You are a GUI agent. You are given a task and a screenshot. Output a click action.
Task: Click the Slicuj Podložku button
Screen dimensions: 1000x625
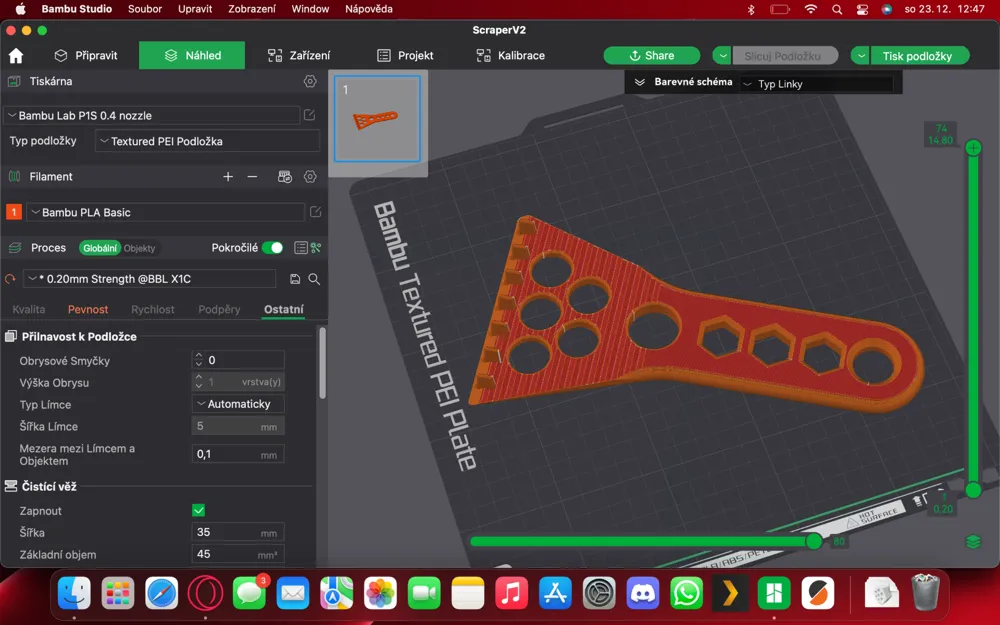pos(784,56)
